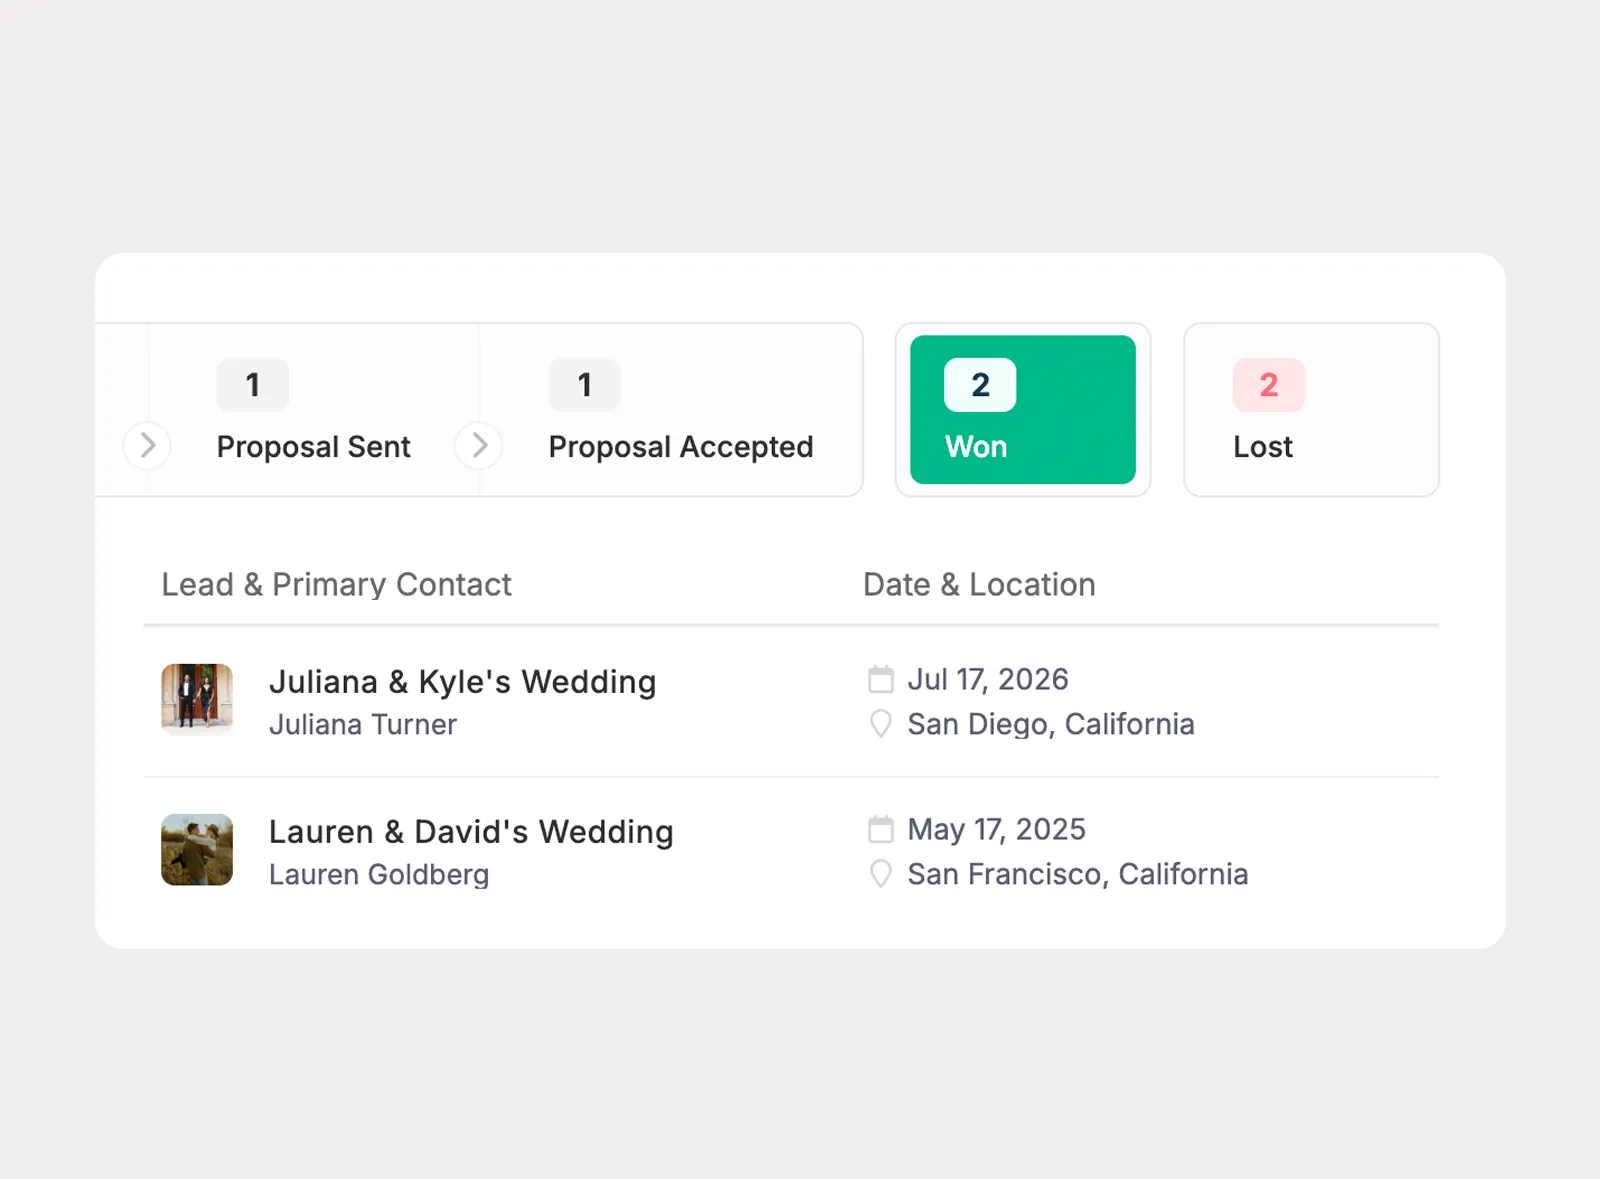Click the chevron arrow before Proposal Accepted
This screenshot has height=1179, width=1600.
[479, 445]
